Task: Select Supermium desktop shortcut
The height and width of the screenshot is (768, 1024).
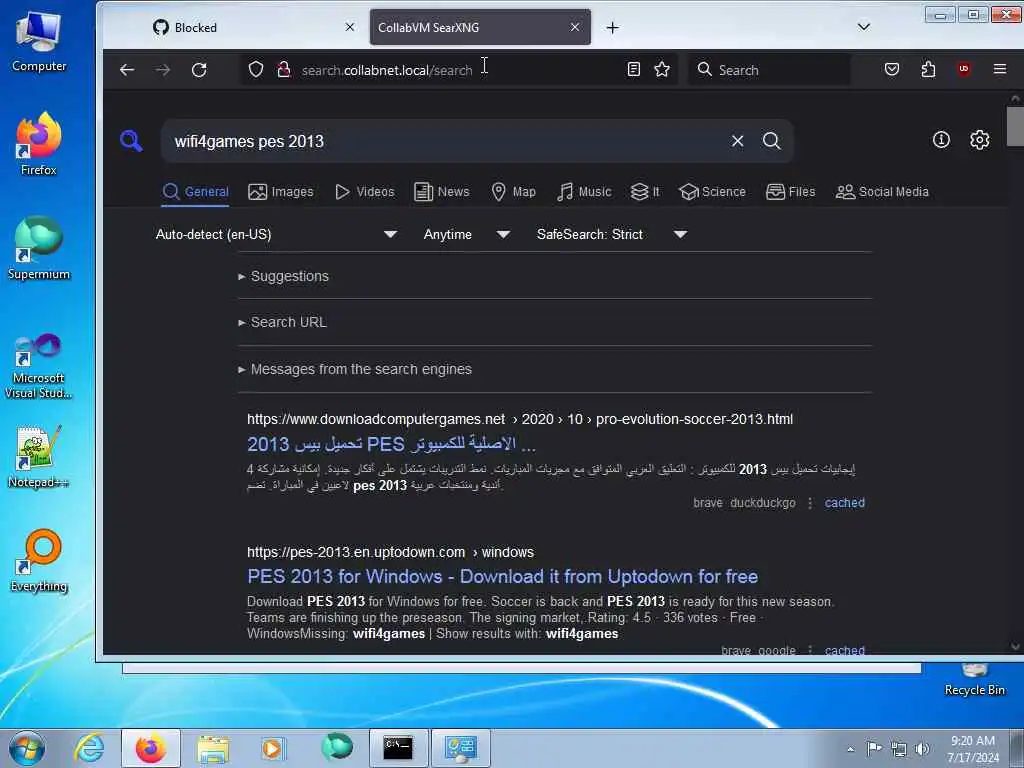Action: click(x=39, y=249)
